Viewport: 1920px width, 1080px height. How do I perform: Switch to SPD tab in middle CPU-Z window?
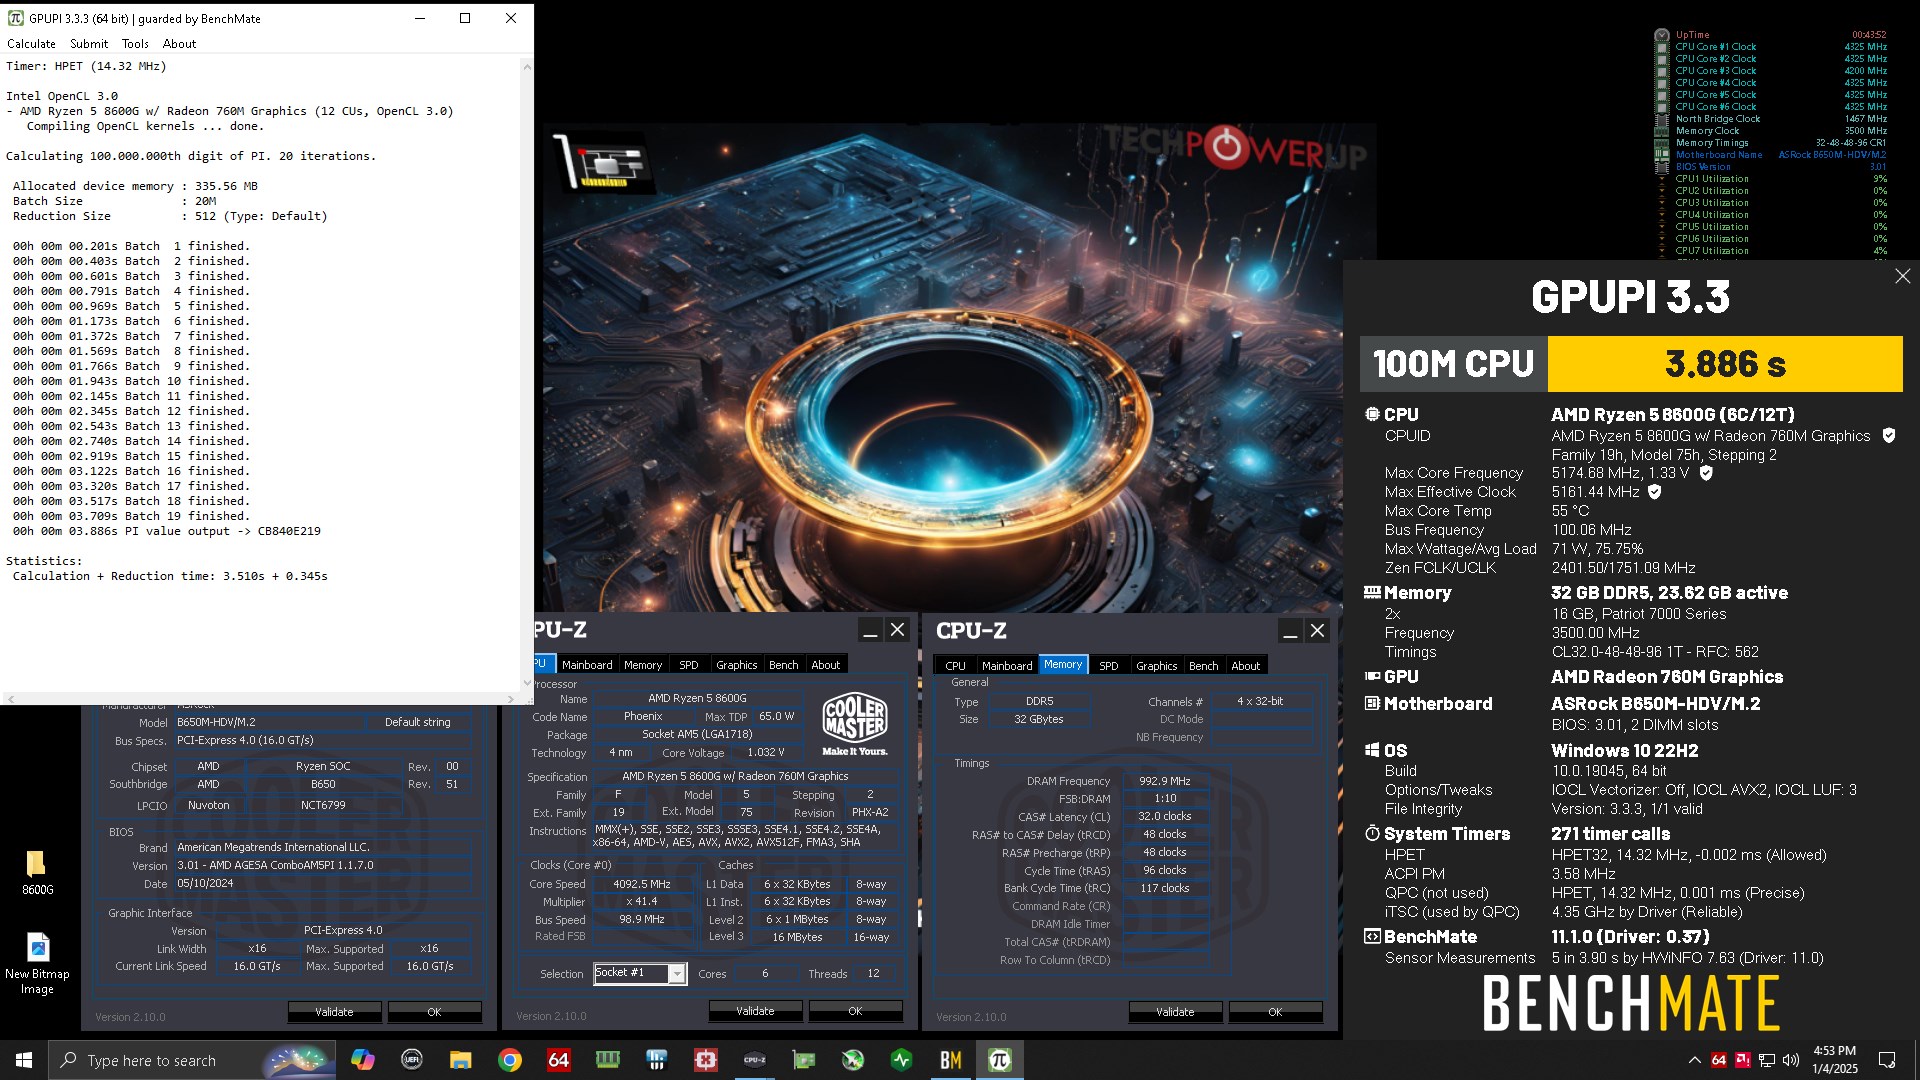click(689, 665)
